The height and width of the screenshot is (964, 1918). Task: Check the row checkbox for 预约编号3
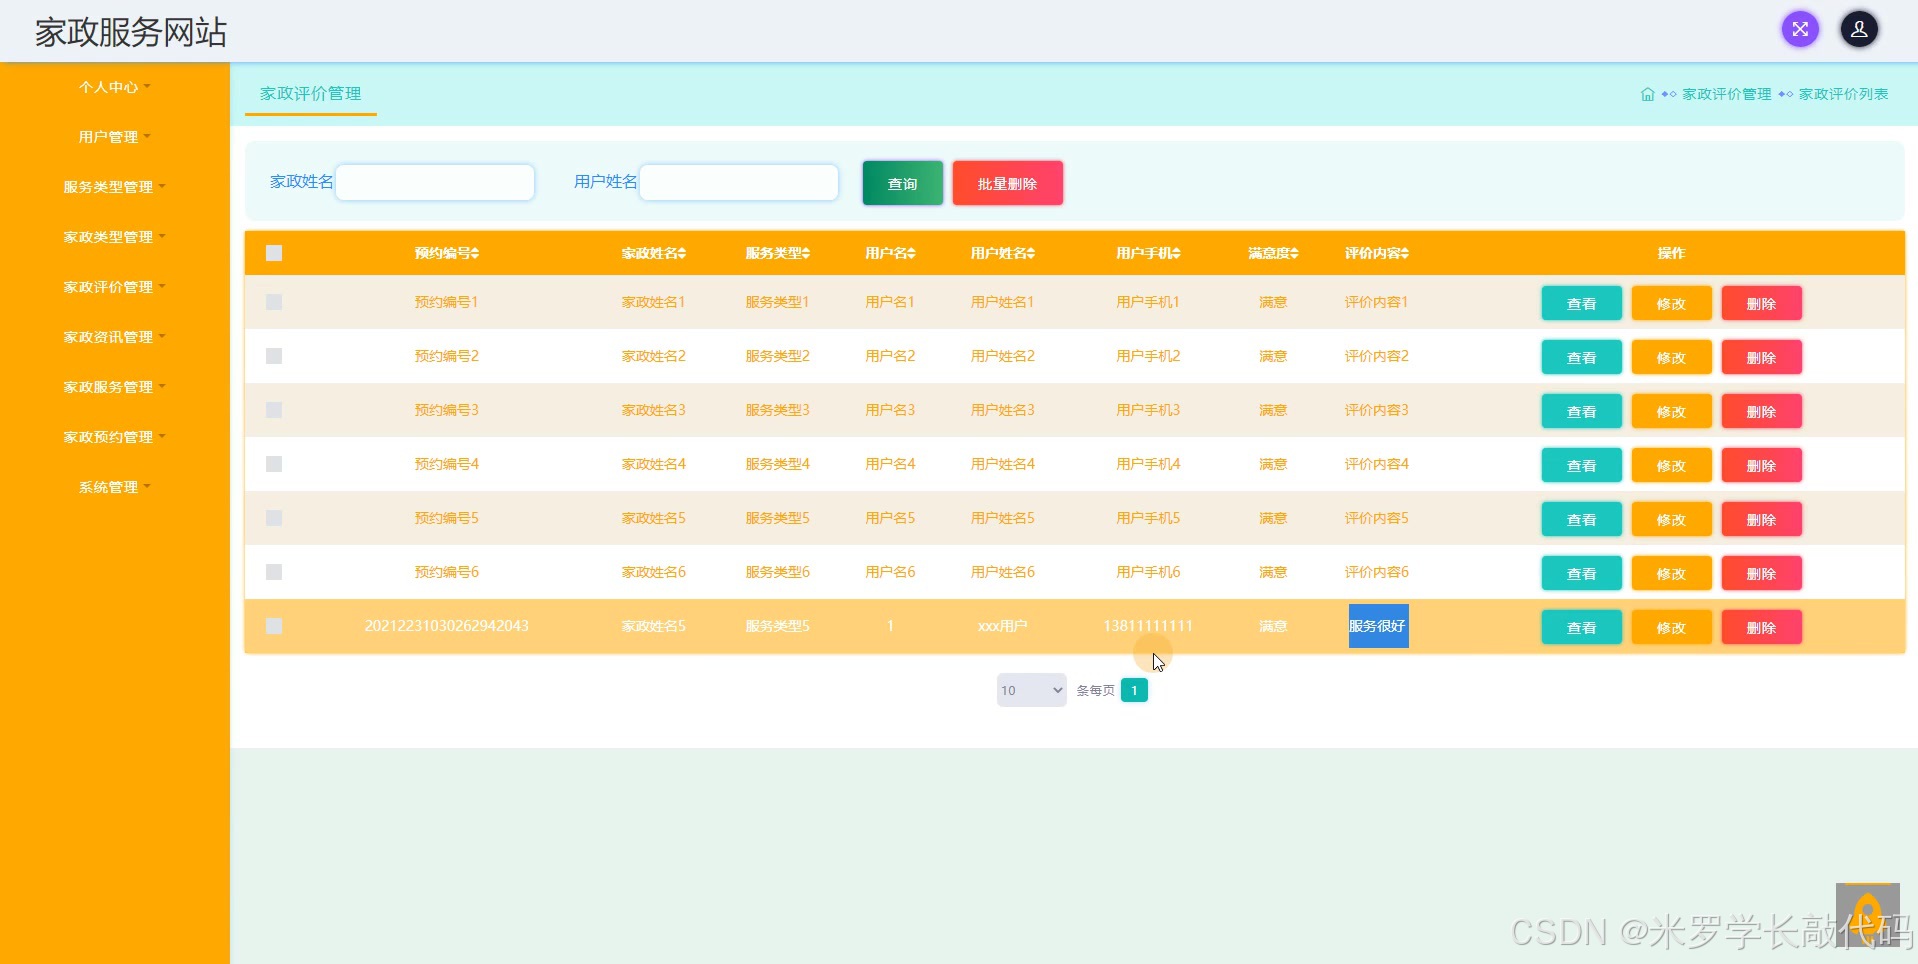(x=274, y=410)
